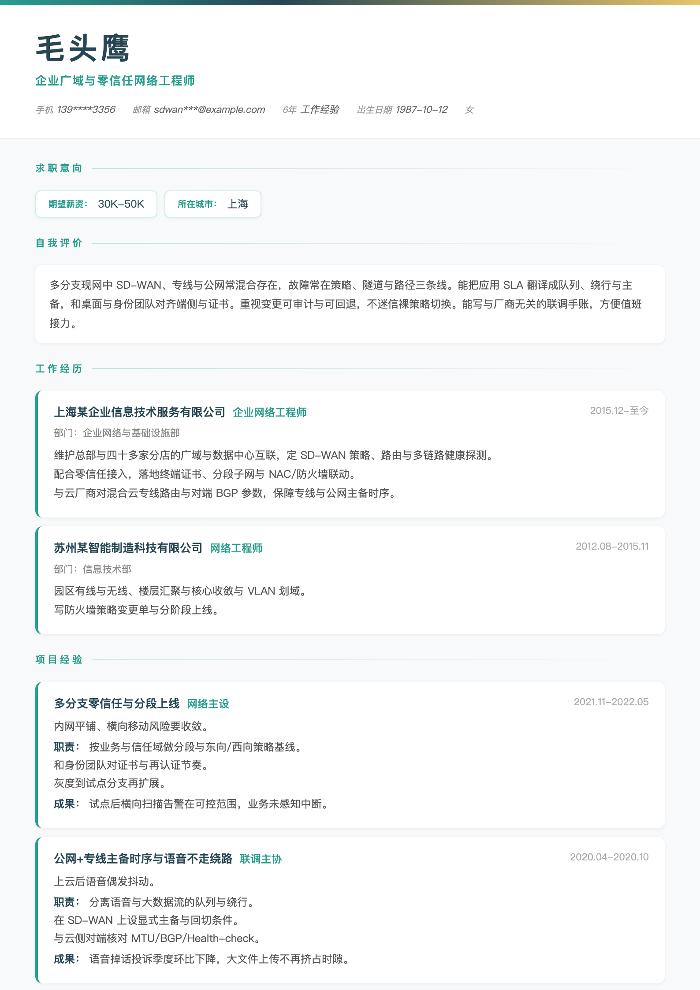Click the role label 网络主设
Screen dimensions: 700x990
208,703
